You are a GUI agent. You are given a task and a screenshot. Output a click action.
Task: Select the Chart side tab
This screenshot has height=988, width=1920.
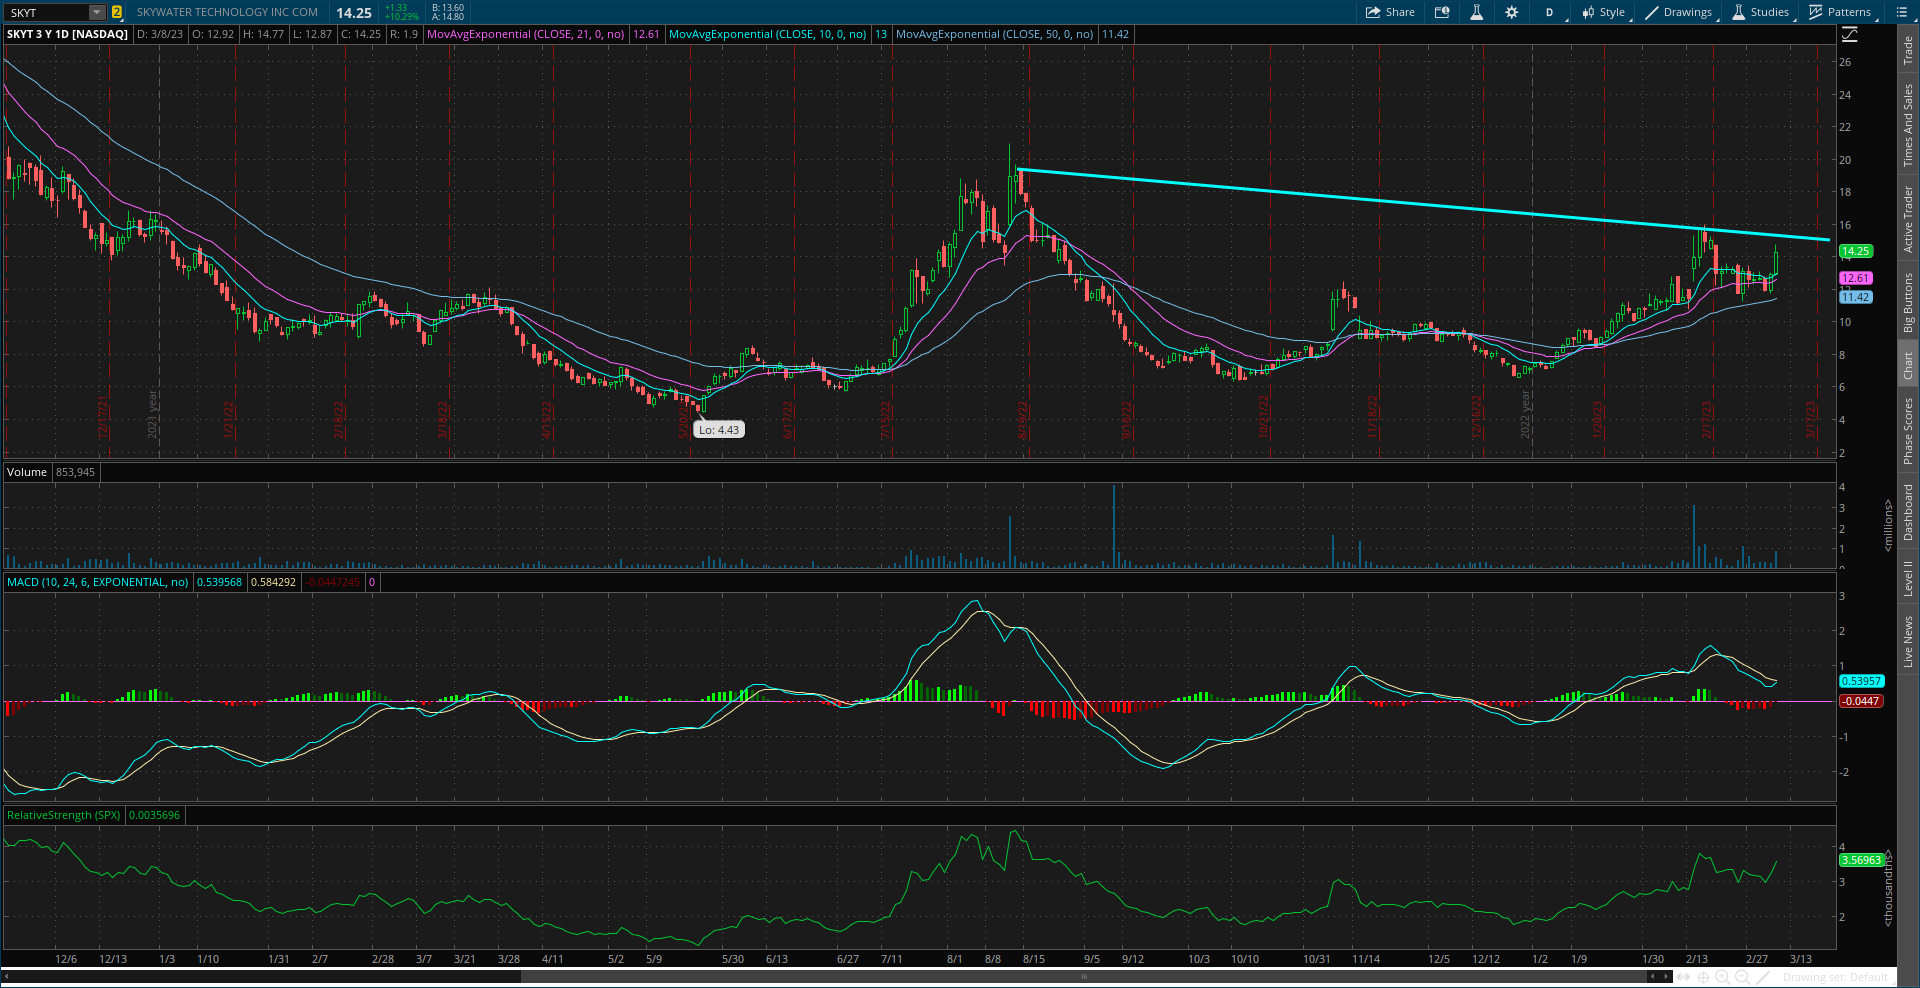(1908, 365)
